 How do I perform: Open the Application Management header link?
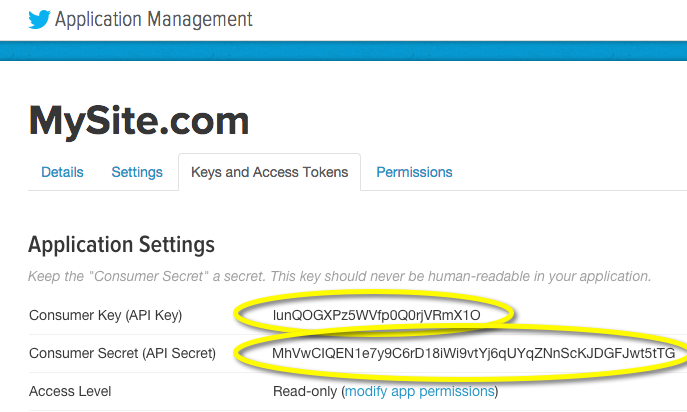click(x=154, y=19)
